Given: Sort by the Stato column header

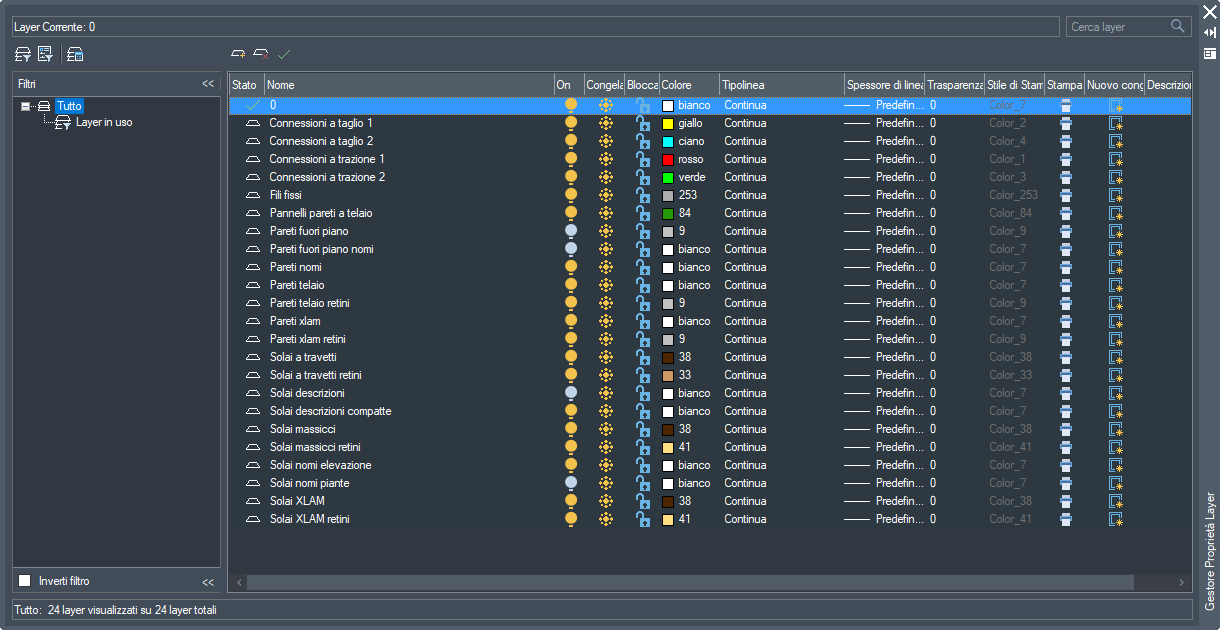Looking at the screenshot, I should (x=247, y=85).
